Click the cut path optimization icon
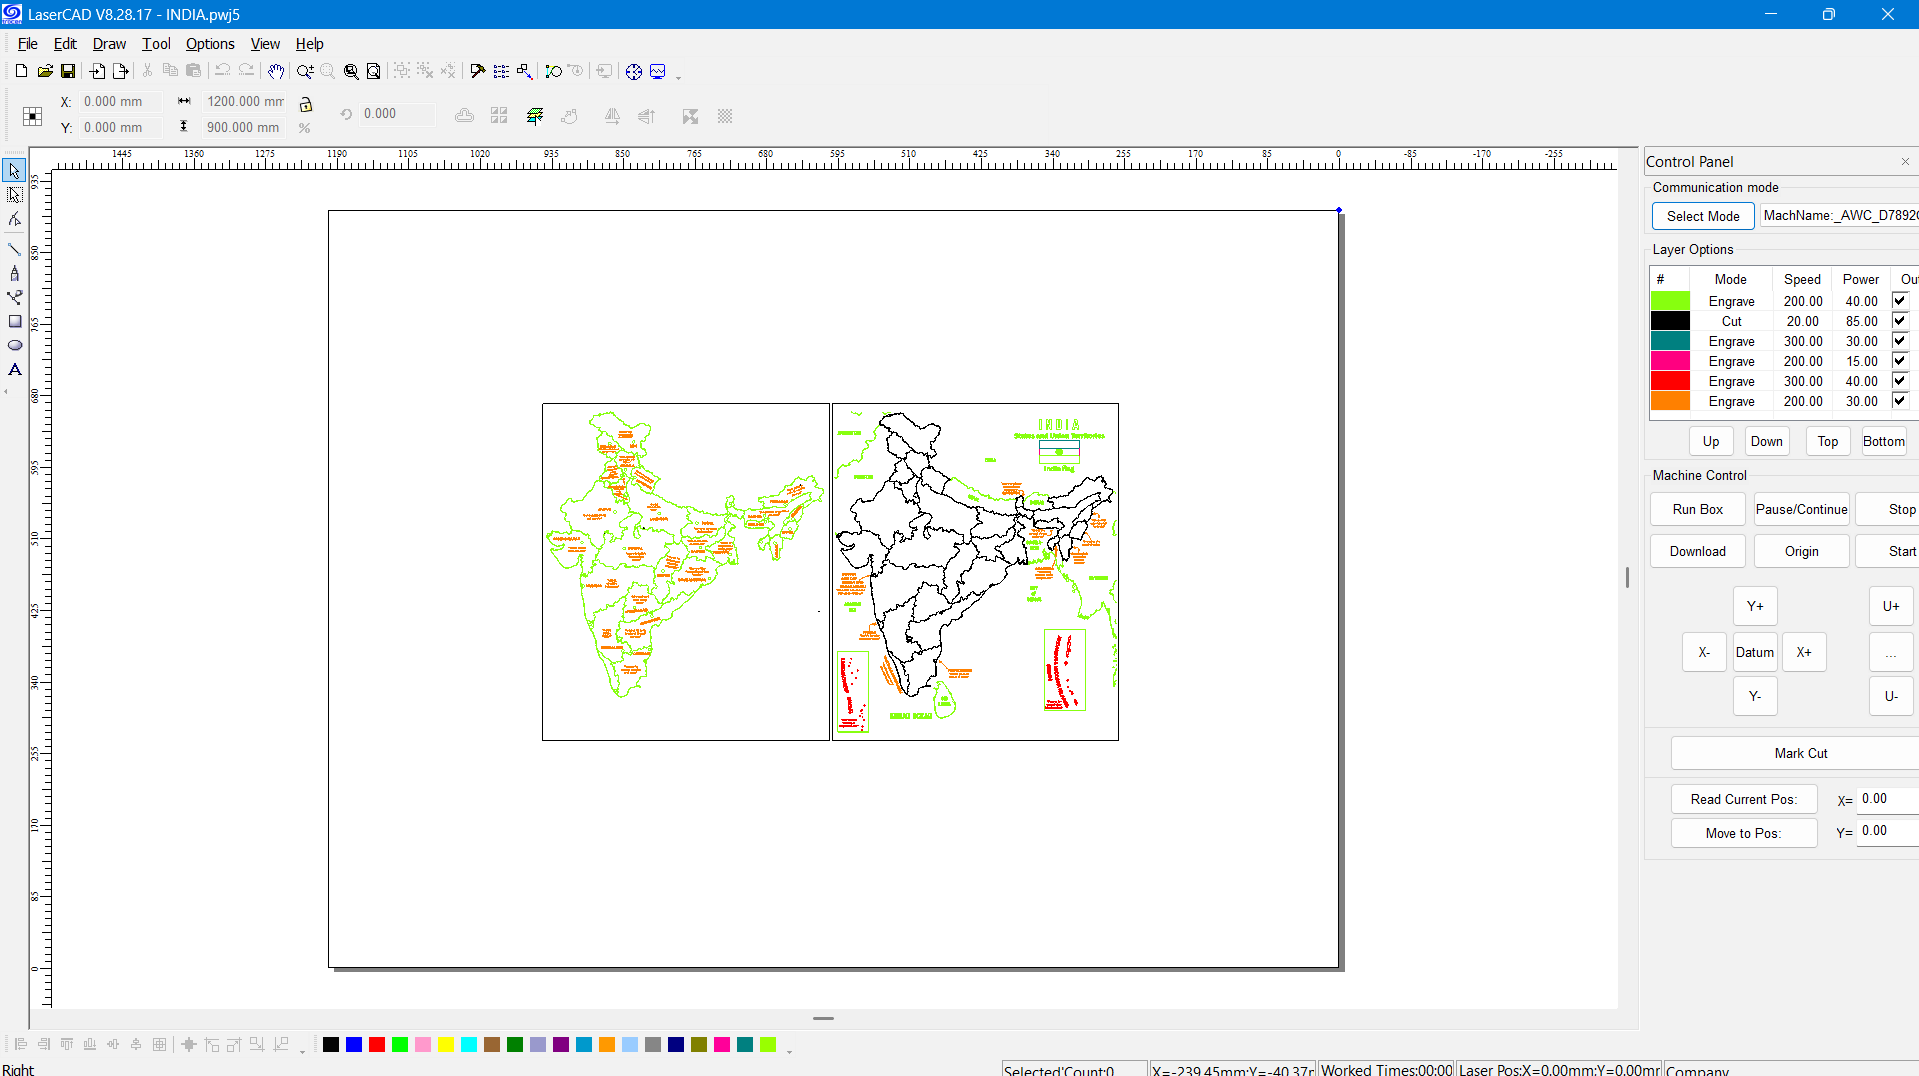The image size is (1919, 1076). click(x=524, y=71)
